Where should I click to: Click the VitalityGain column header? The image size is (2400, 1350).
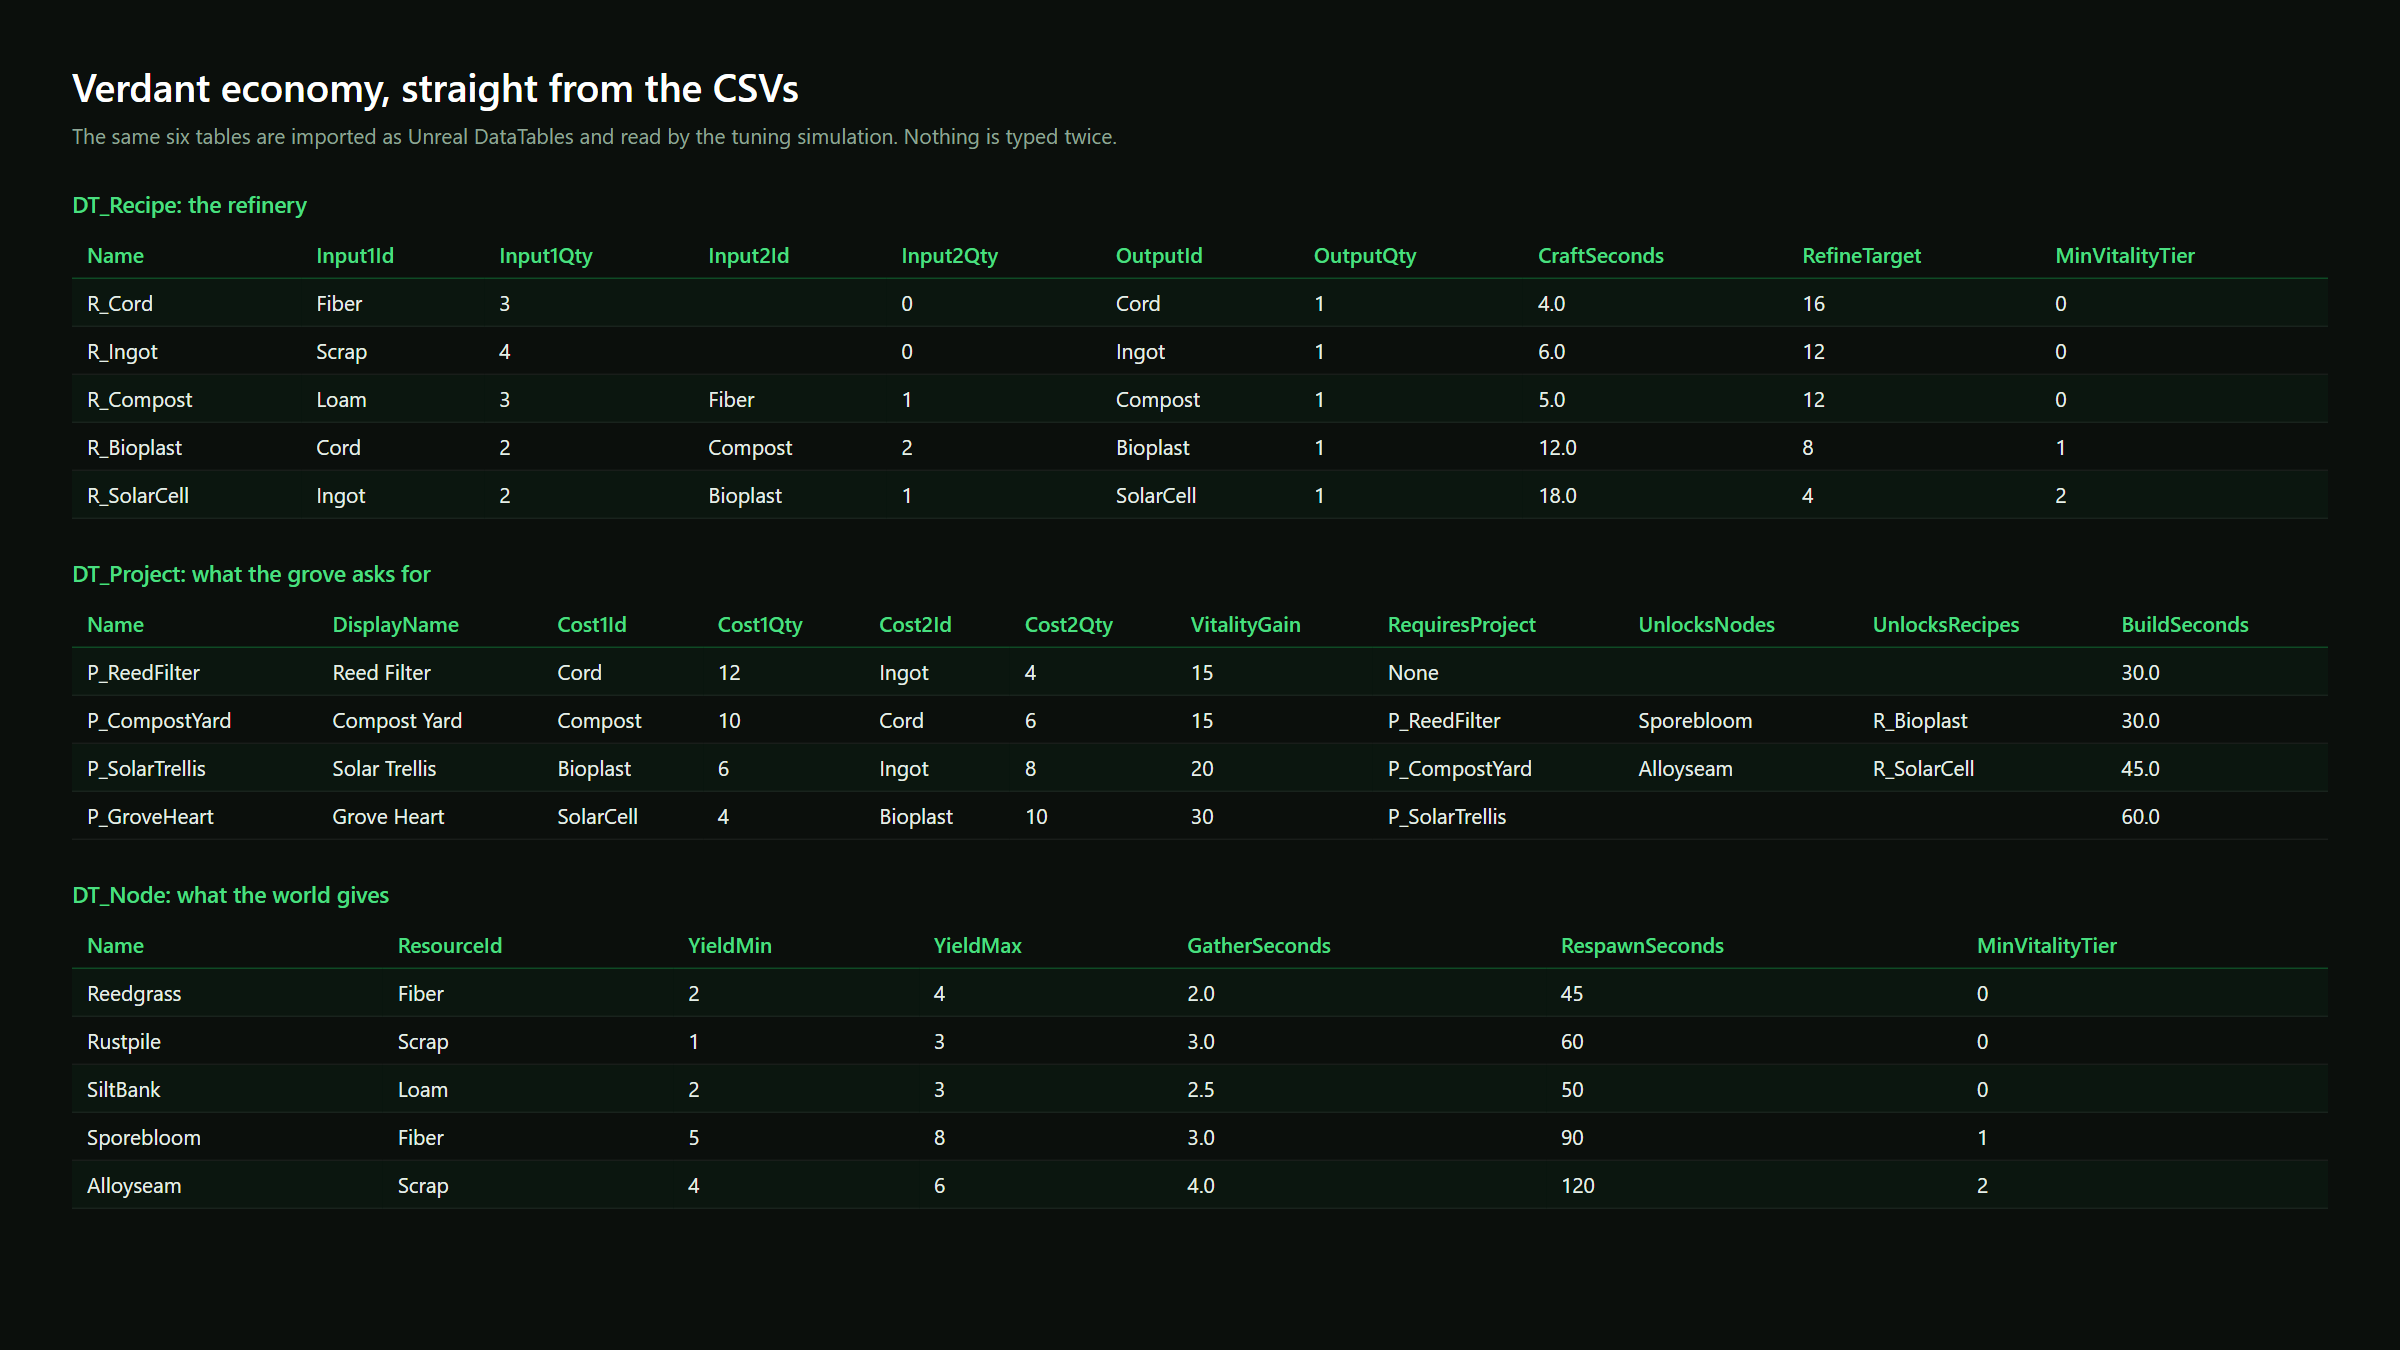[1245, 625]
